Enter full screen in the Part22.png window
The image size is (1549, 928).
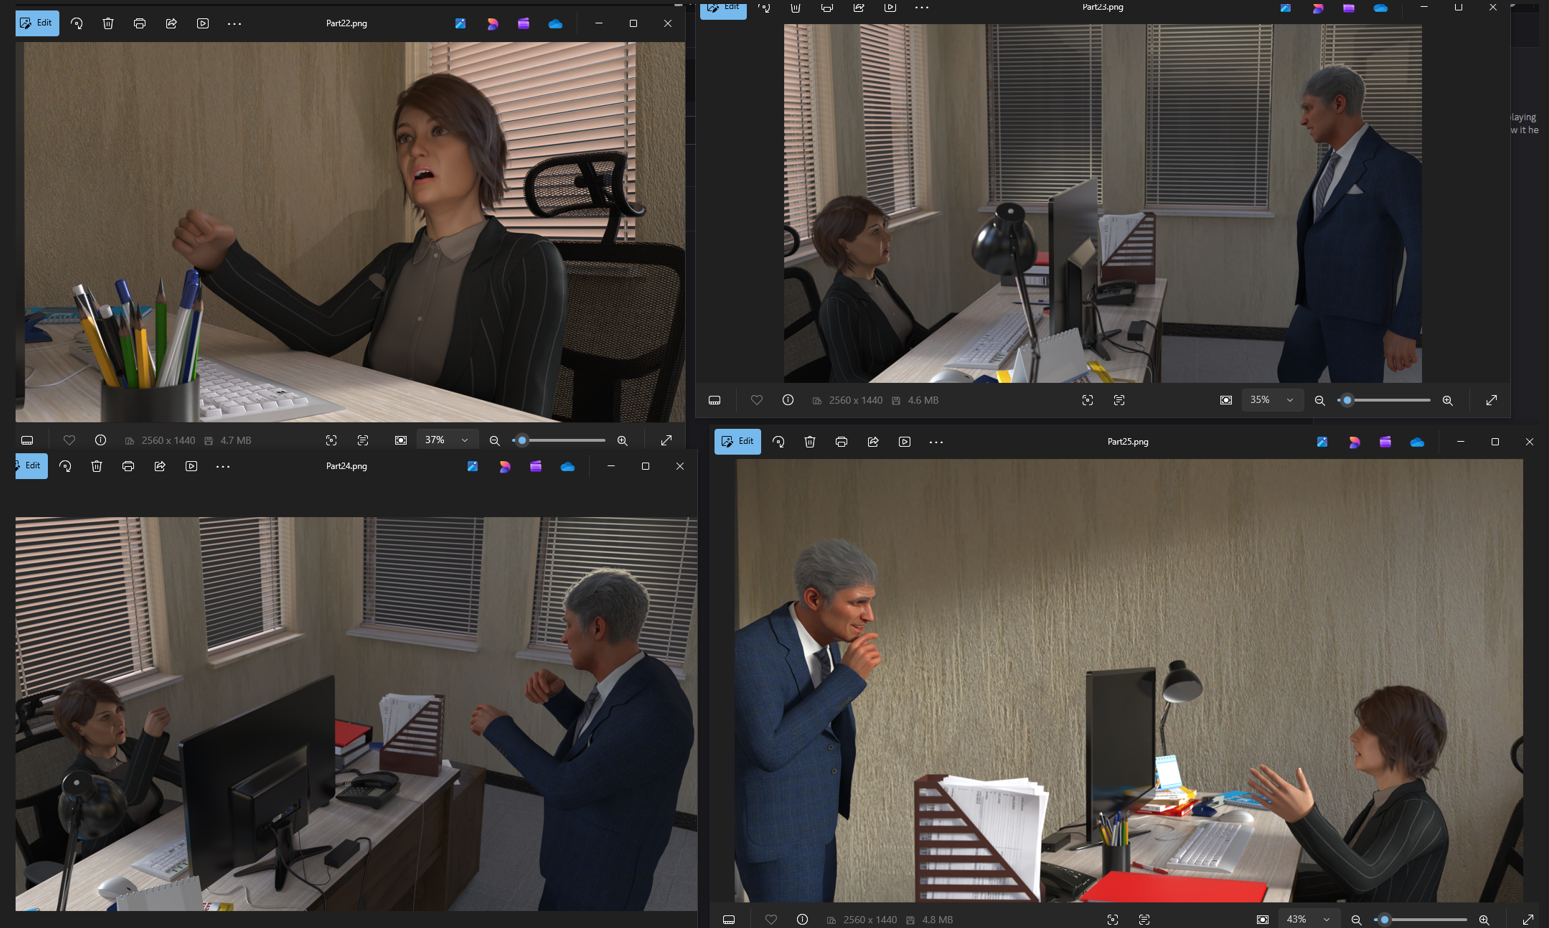pos(666,440)
